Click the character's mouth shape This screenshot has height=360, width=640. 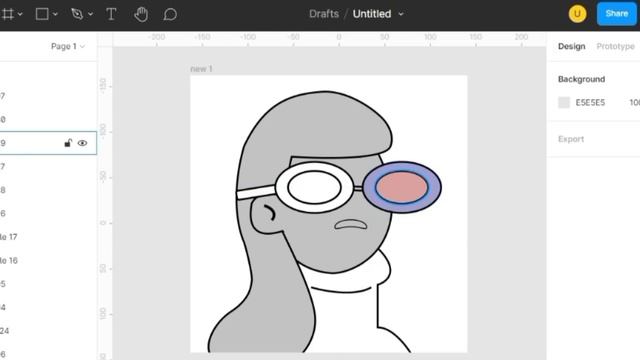(x=351, y=224)
